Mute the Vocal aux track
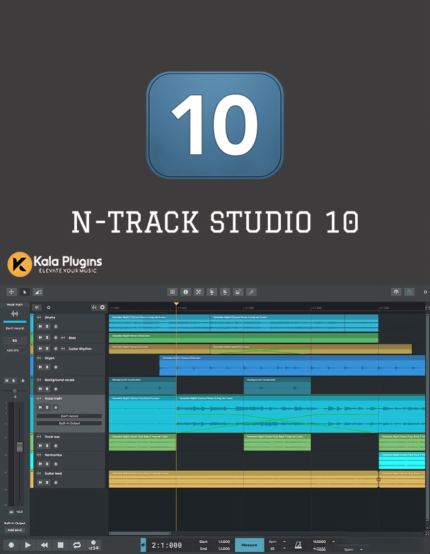 point(40,446)
